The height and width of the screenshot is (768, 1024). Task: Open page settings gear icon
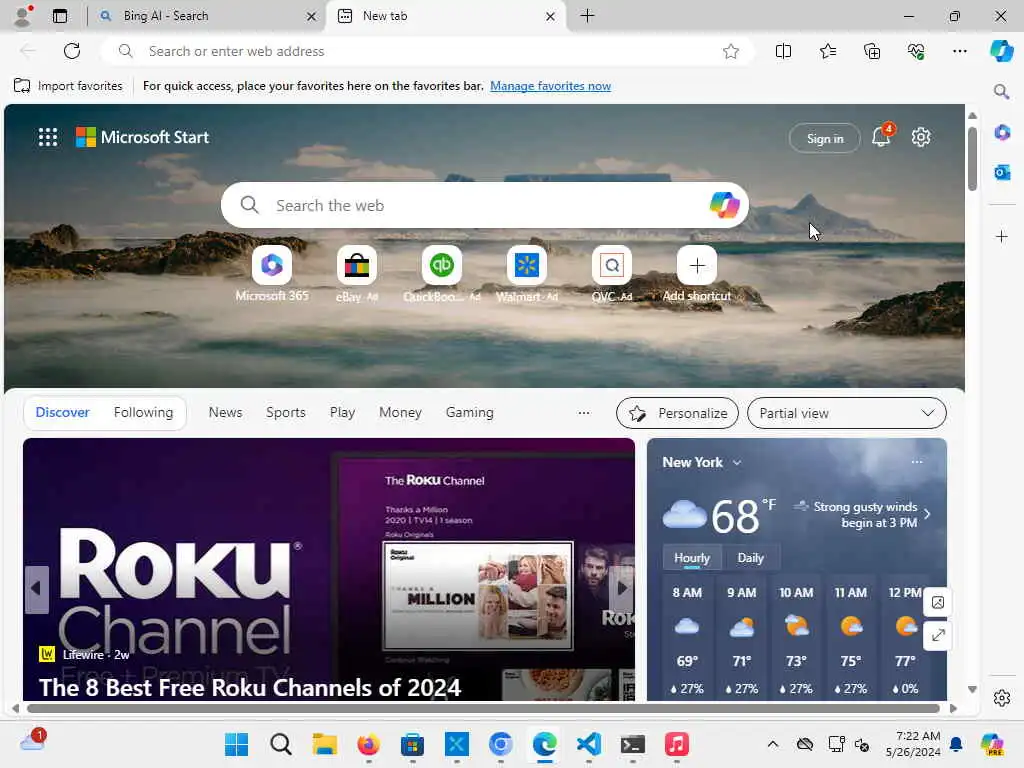pos(921,137)
